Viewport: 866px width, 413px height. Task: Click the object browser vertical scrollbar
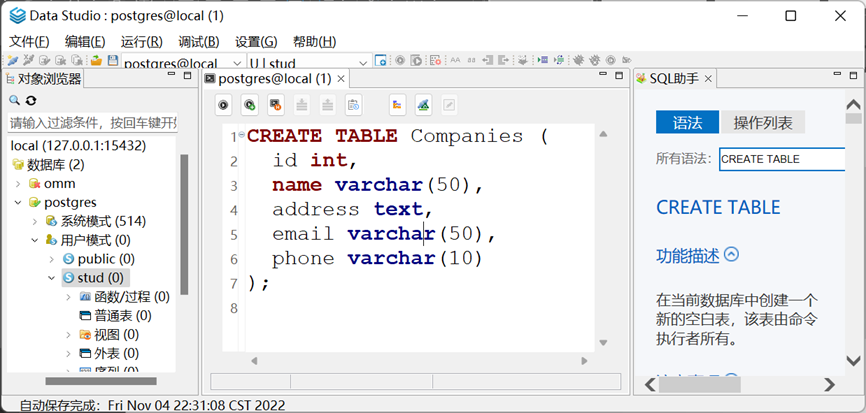[x=184, y=224]
